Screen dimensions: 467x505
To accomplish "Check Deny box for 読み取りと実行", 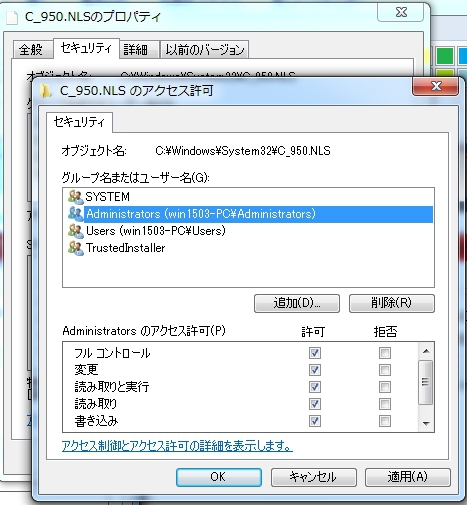I will [x=385, y=387].
